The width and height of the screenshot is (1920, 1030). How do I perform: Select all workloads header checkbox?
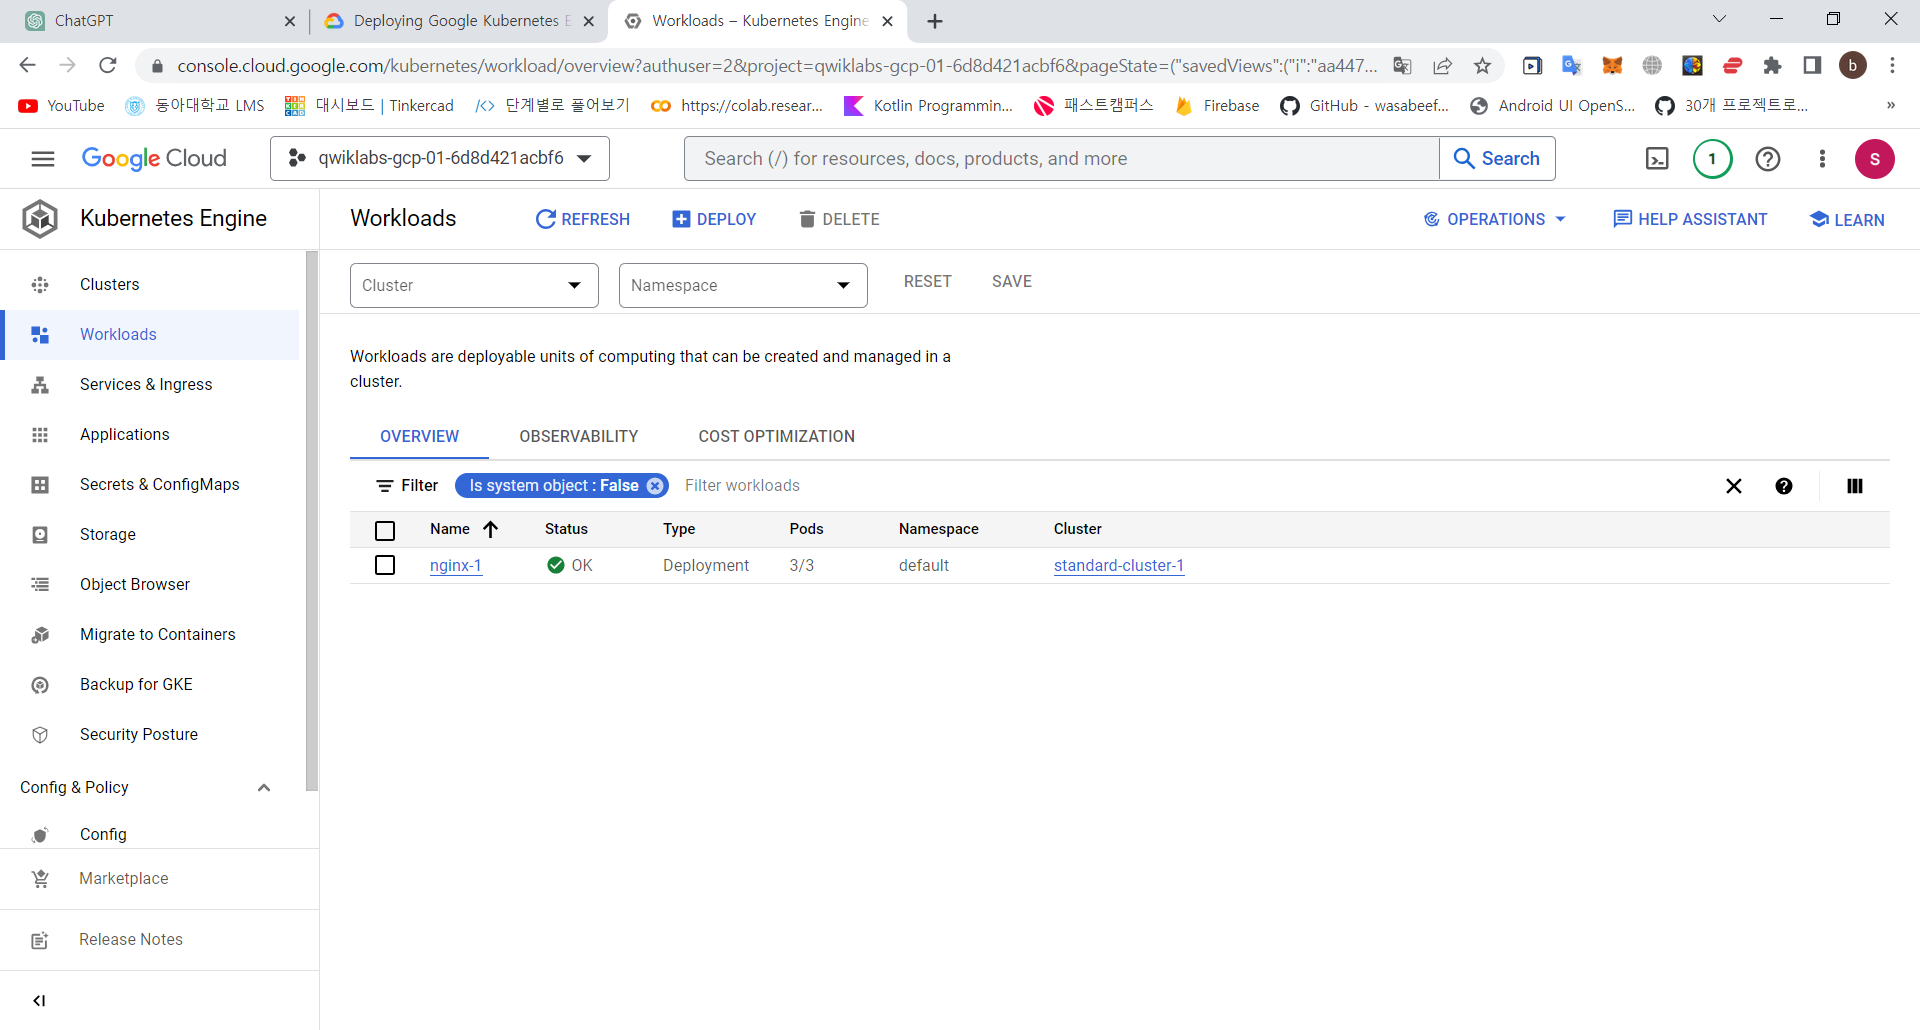(x=385, y=530)
